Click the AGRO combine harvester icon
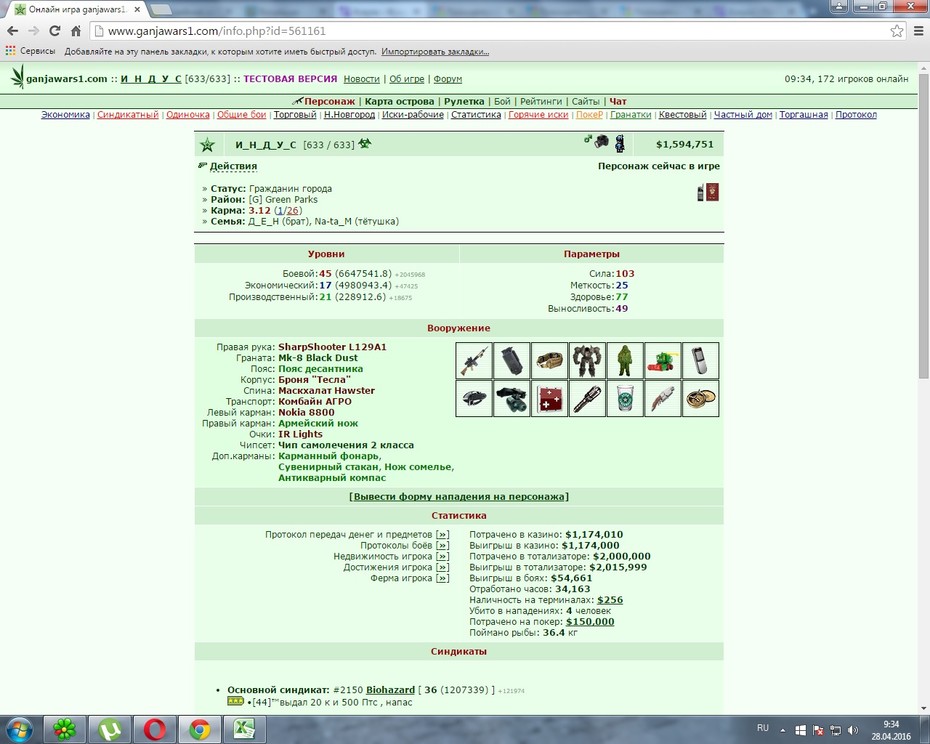 click(663, 360)
